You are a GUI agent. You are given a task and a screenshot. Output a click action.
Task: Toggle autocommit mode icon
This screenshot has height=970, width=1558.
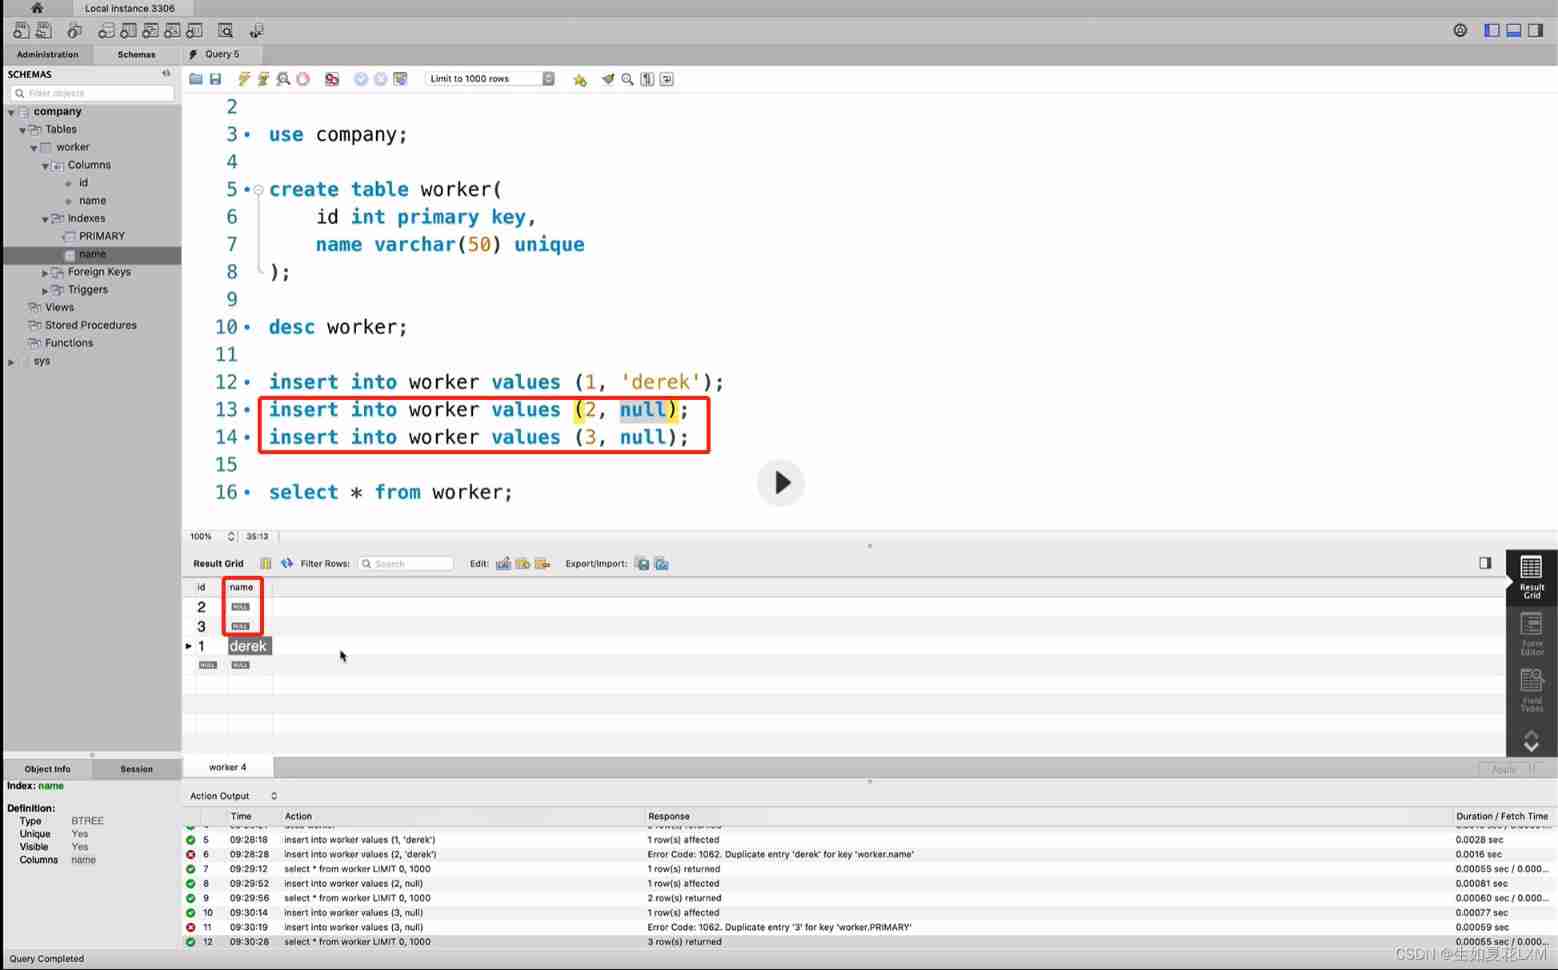point(400,79)
